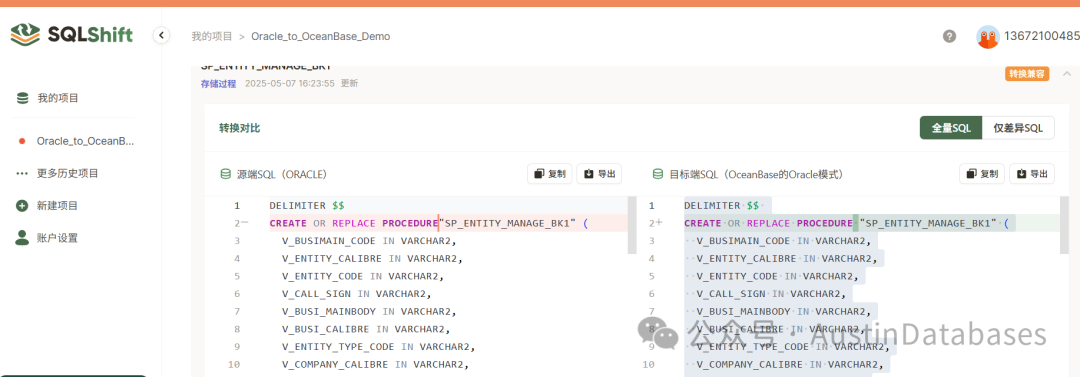This screenshot has height=377, width=1080.
Task: Copy the source SQL with 复制
Action: pyautogui.click(x=550, y=174)
